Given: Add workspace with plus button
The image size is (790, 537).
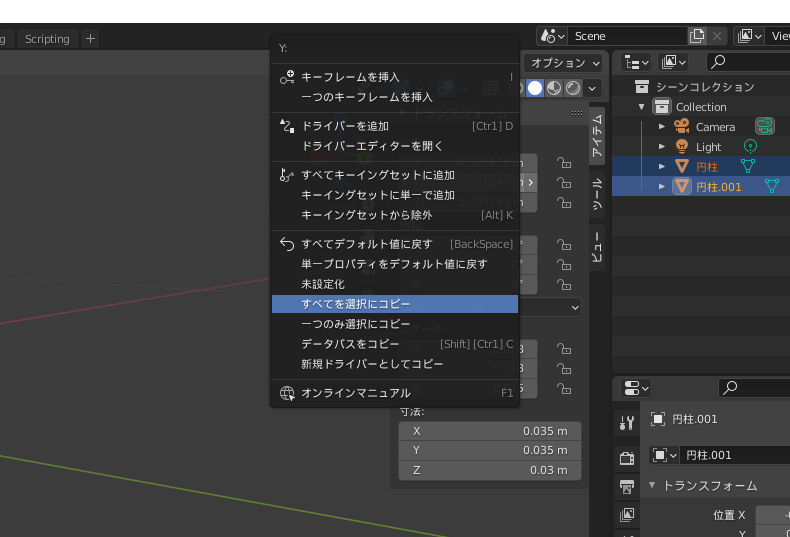Looking at the screenshot, I should (x=90, y=39).
